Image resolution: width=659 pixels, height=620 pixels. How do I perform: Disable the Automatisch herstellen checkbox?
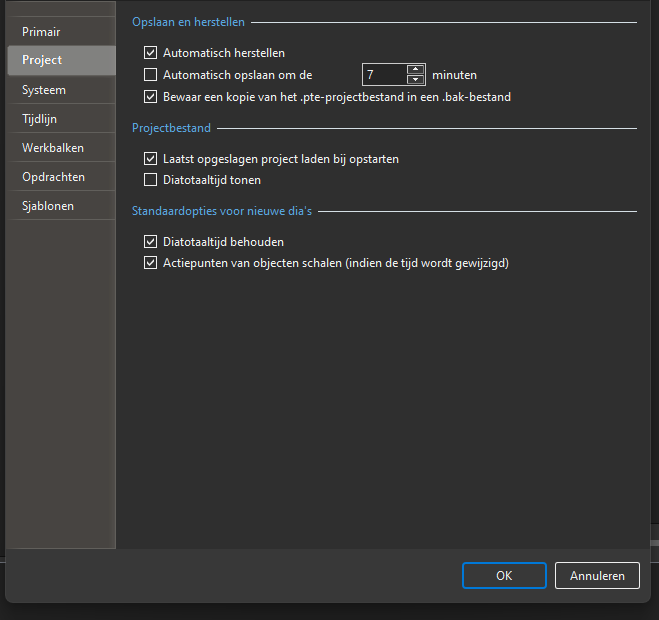pyautogui.click(x=151, y=53)
